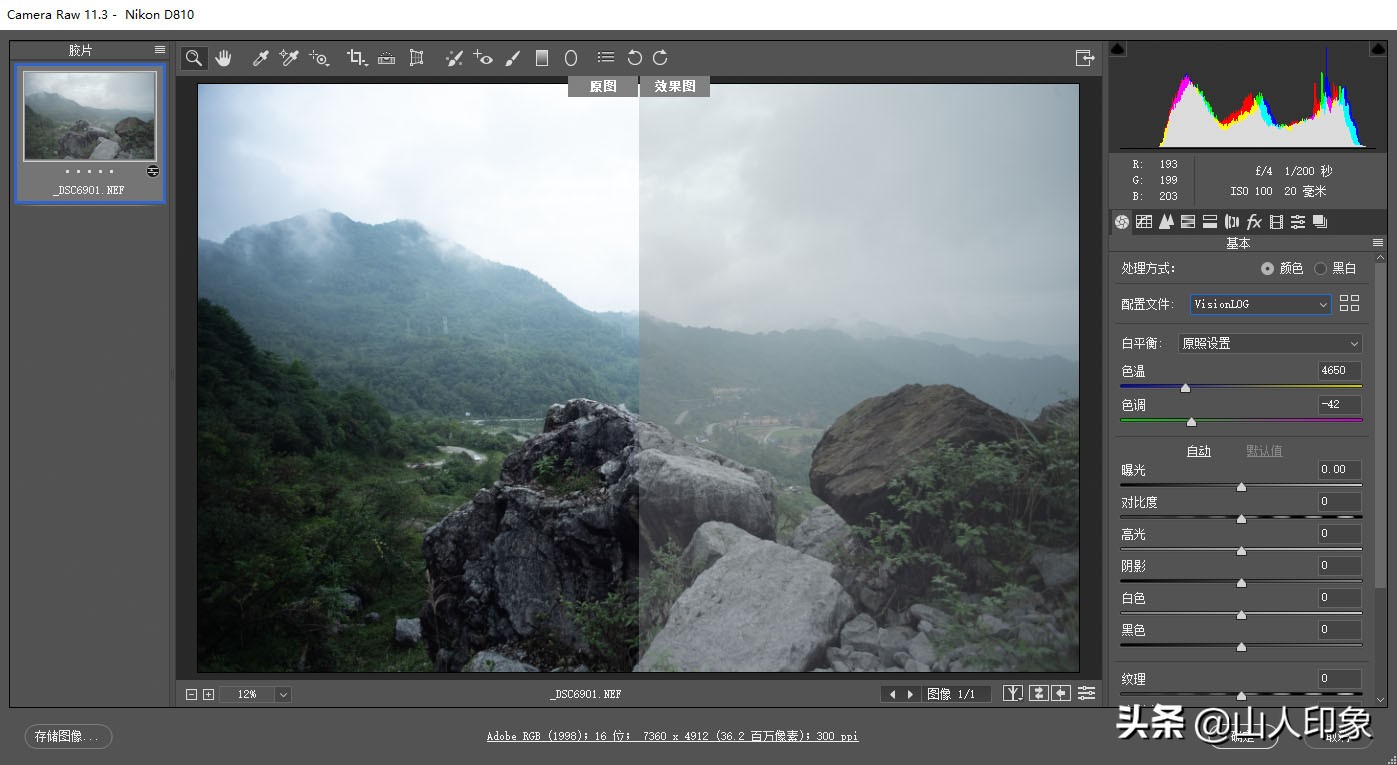This screenshot has height=765, width=1397.
Task: Click the 默认值 default link
Action: coord(1264,451)
